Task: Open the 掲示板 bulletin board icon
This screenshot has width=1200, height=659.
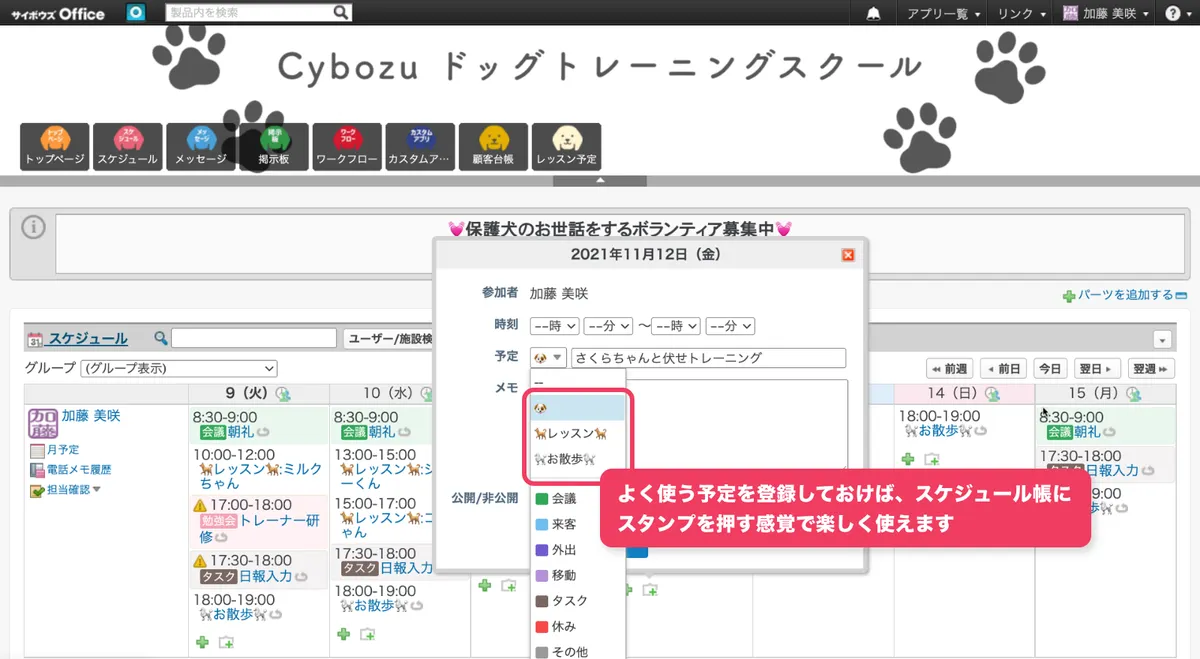Action: click(x=274, y=146)
